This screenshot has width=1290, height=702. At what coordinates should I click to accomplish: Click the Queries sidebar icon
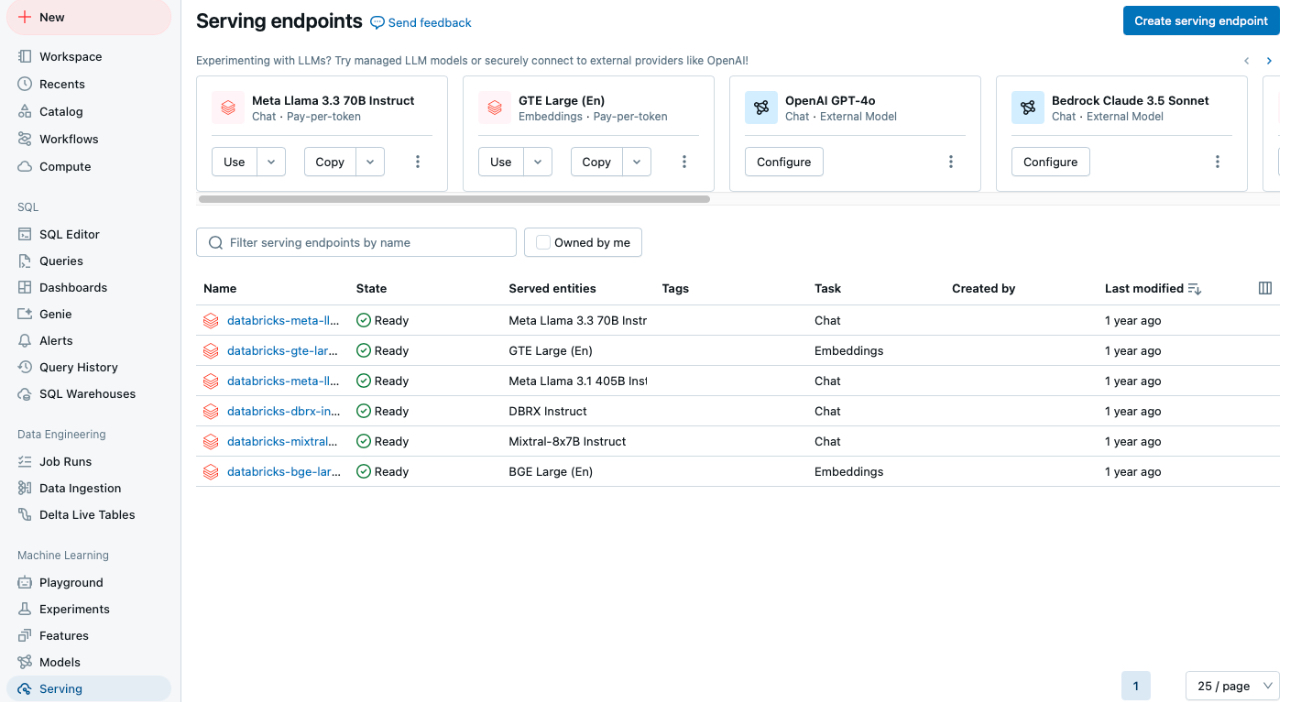click(x=25, y=261)
